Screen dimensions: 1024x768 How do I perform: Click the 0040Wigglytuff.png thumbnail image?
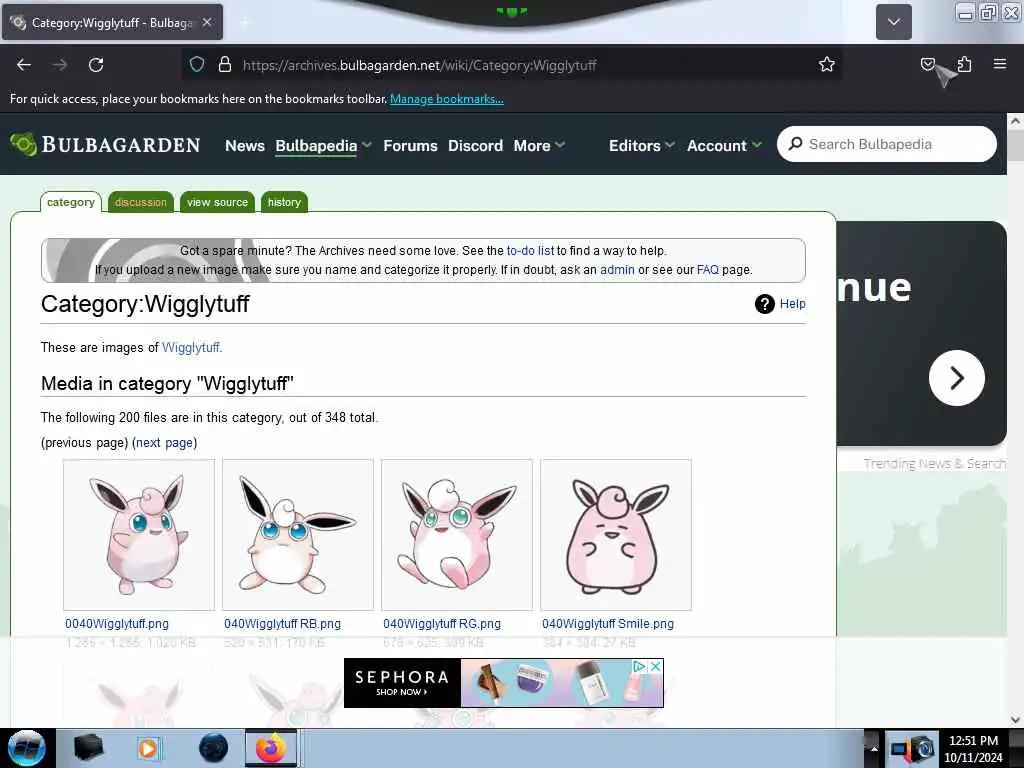[138, 535]
